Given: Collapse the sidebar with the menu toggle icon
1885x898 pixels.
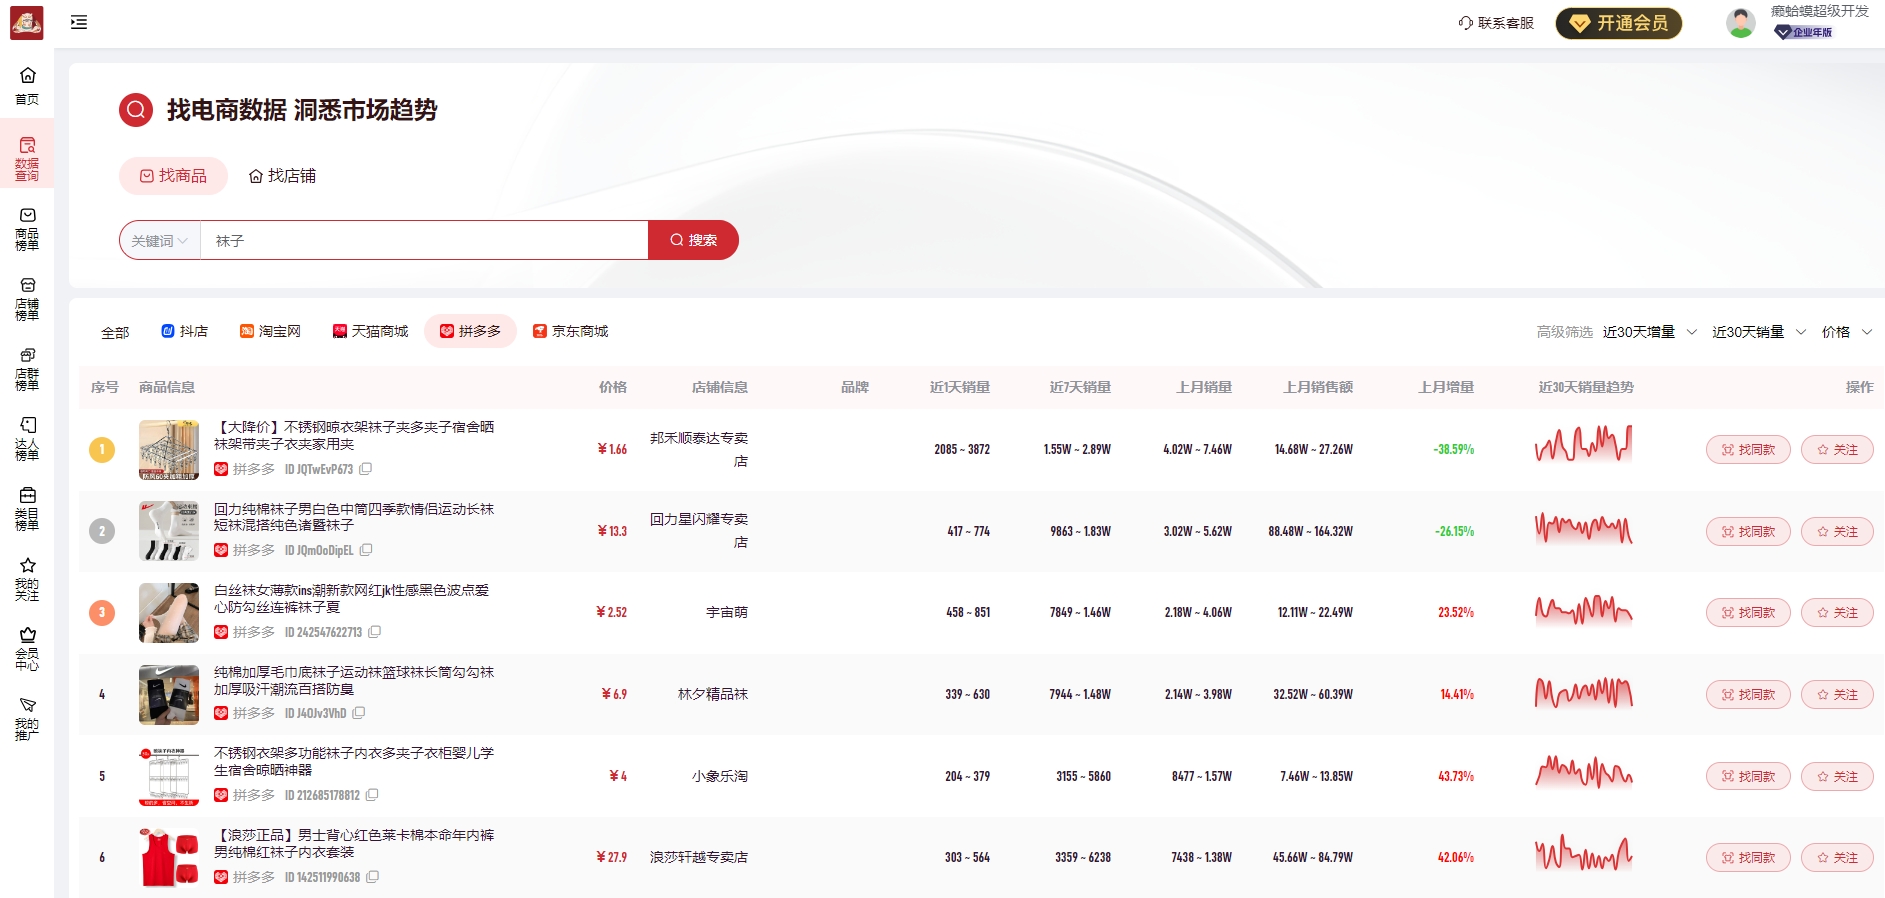Looking at the screenshot, I should click(79, 22).
